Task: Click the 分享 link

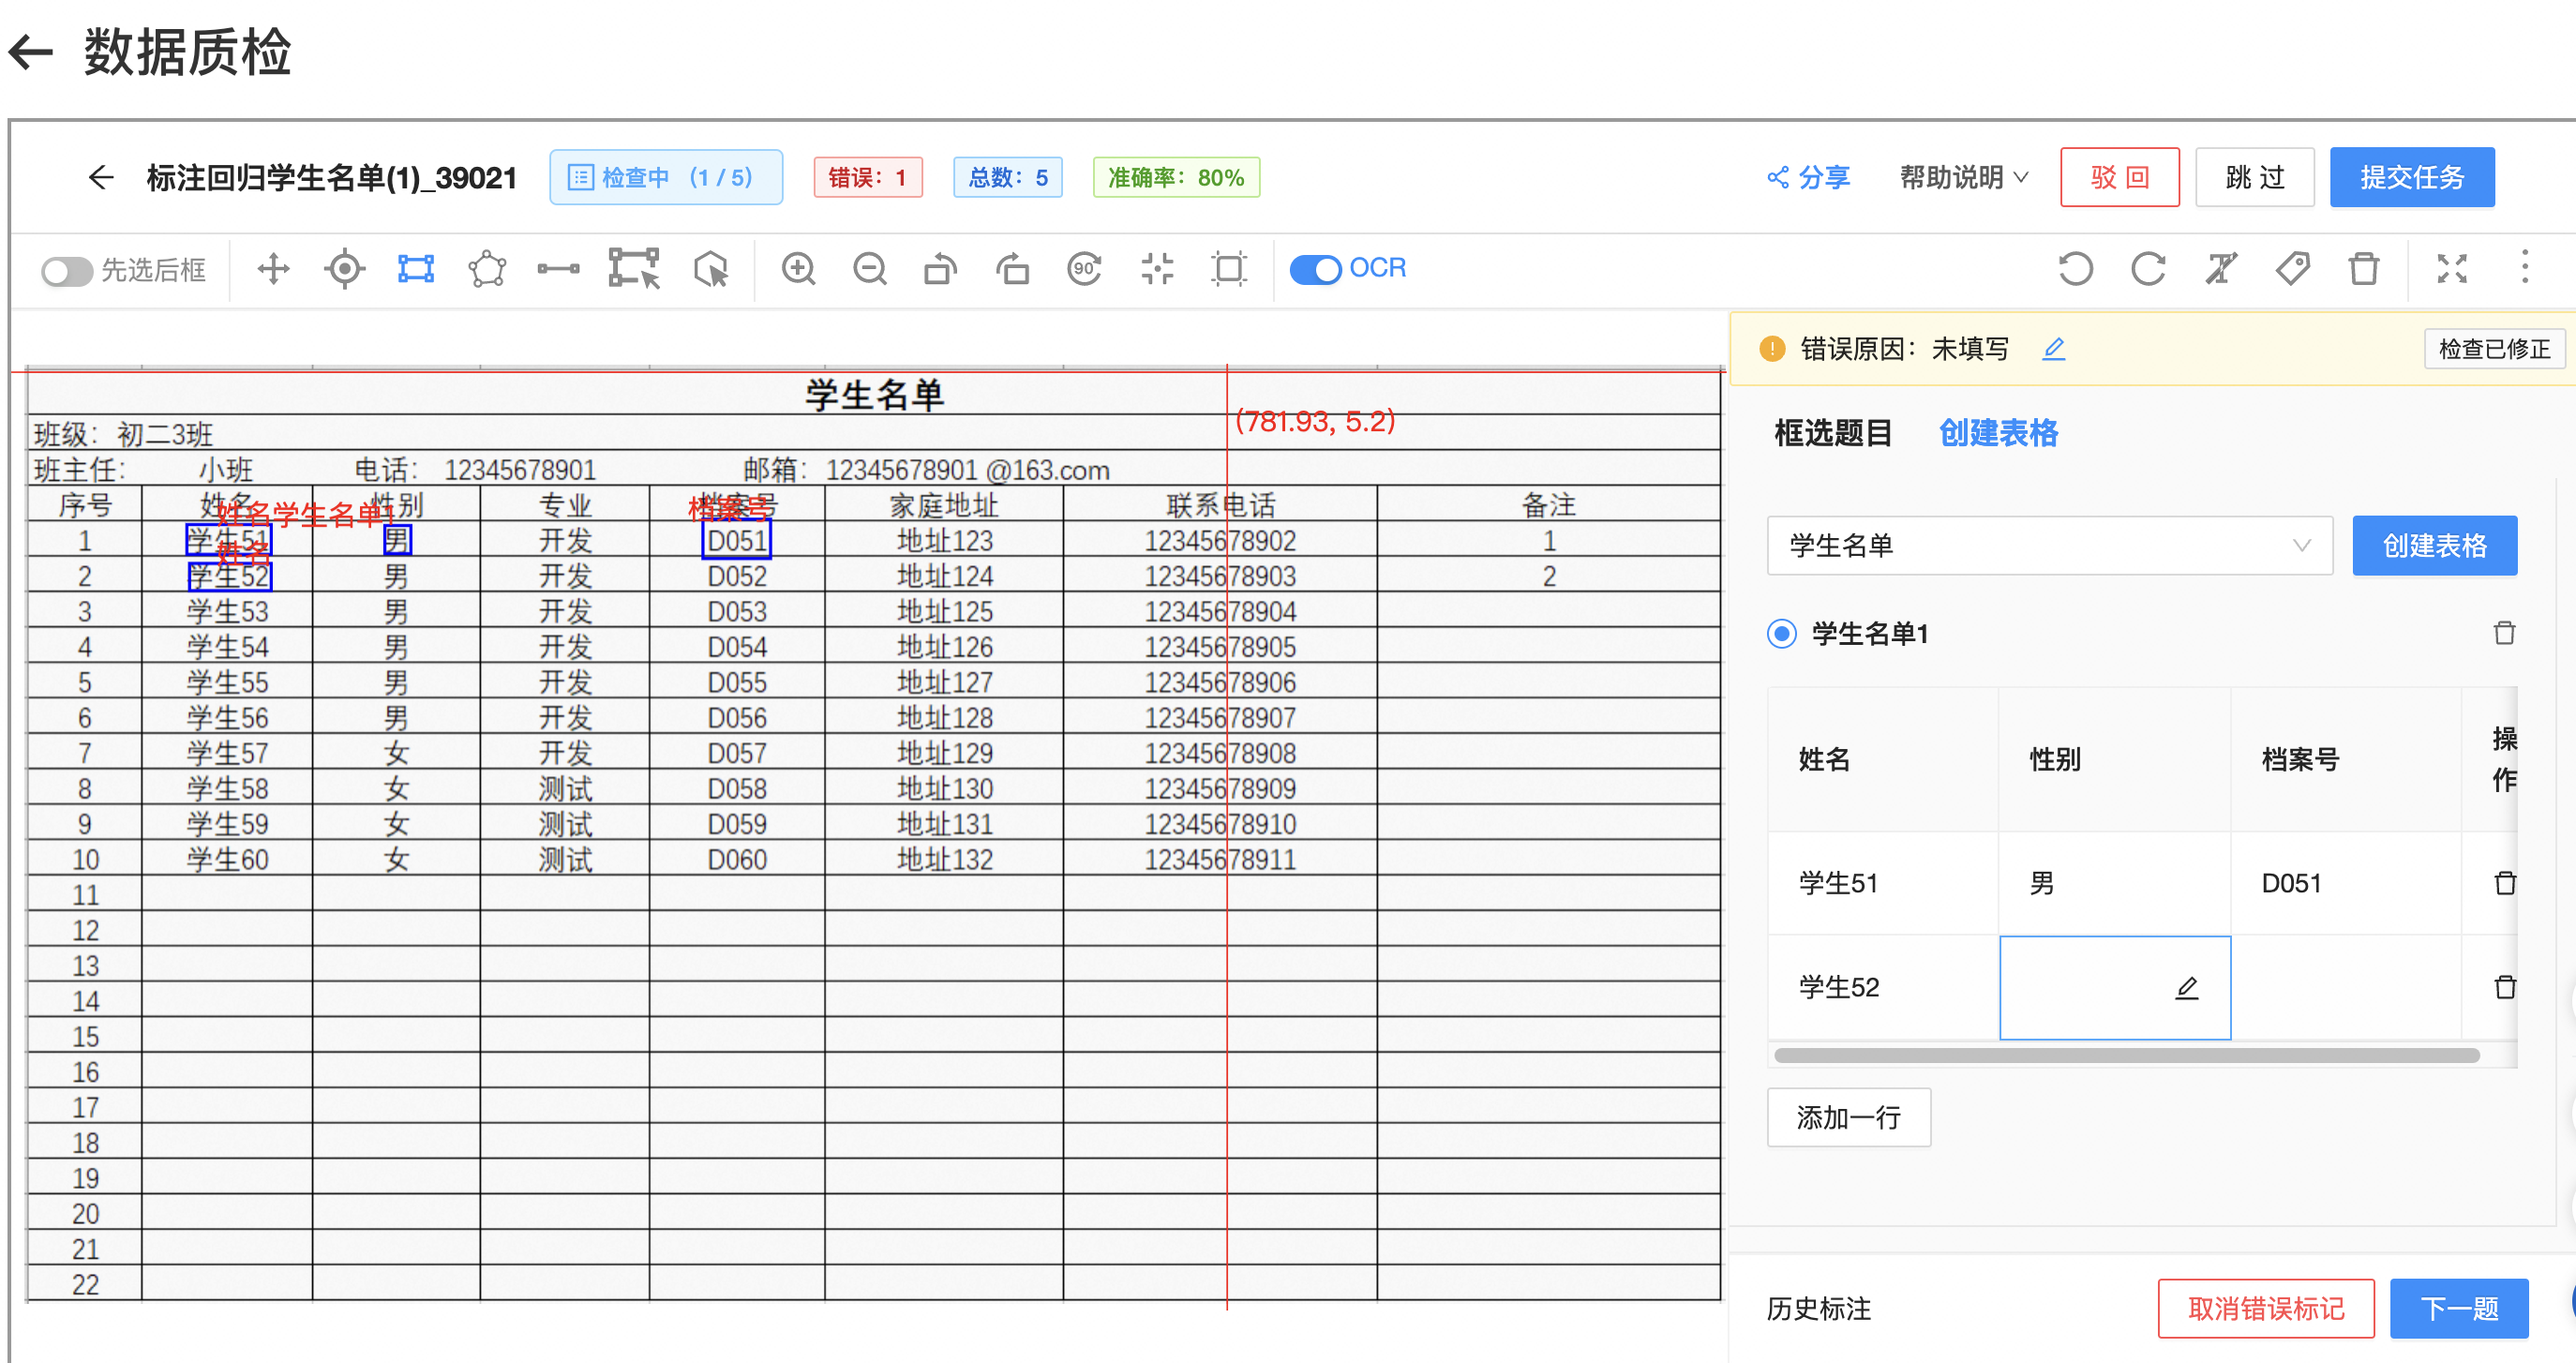Action: pos(1809,178)
